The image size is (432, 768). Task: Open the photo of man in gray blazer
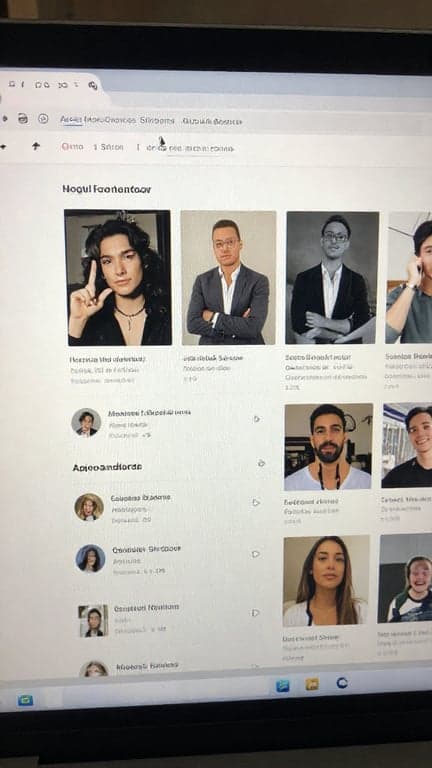pos(228,278)
